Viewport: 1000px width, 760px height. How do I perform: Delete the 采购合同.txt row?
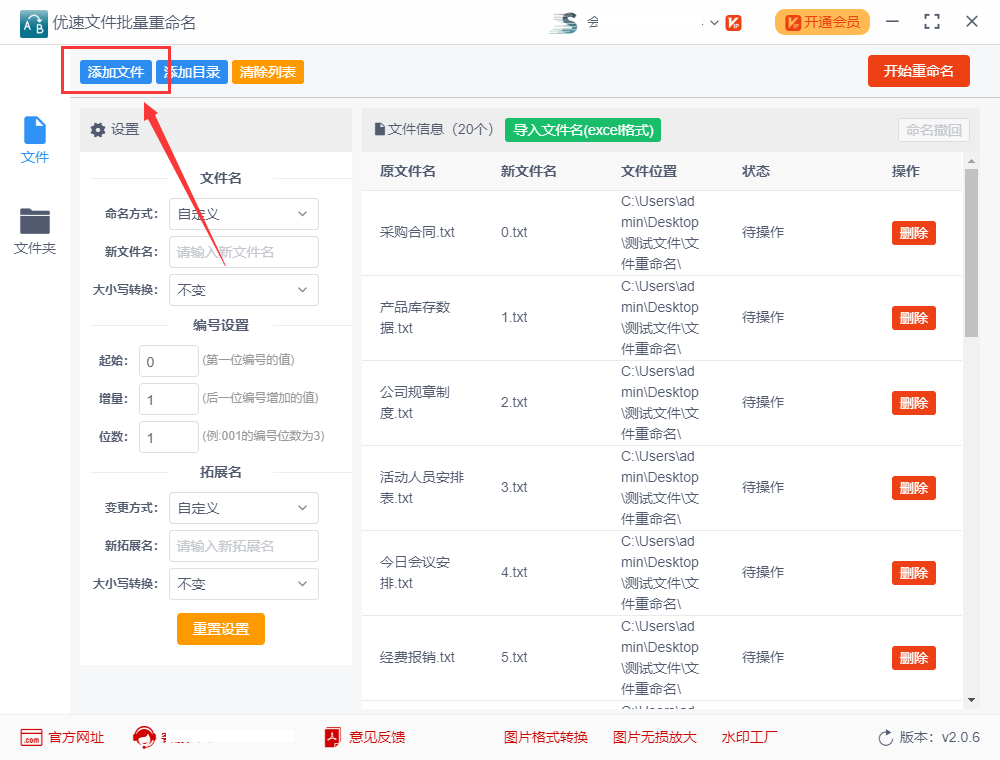click(913, 233)
